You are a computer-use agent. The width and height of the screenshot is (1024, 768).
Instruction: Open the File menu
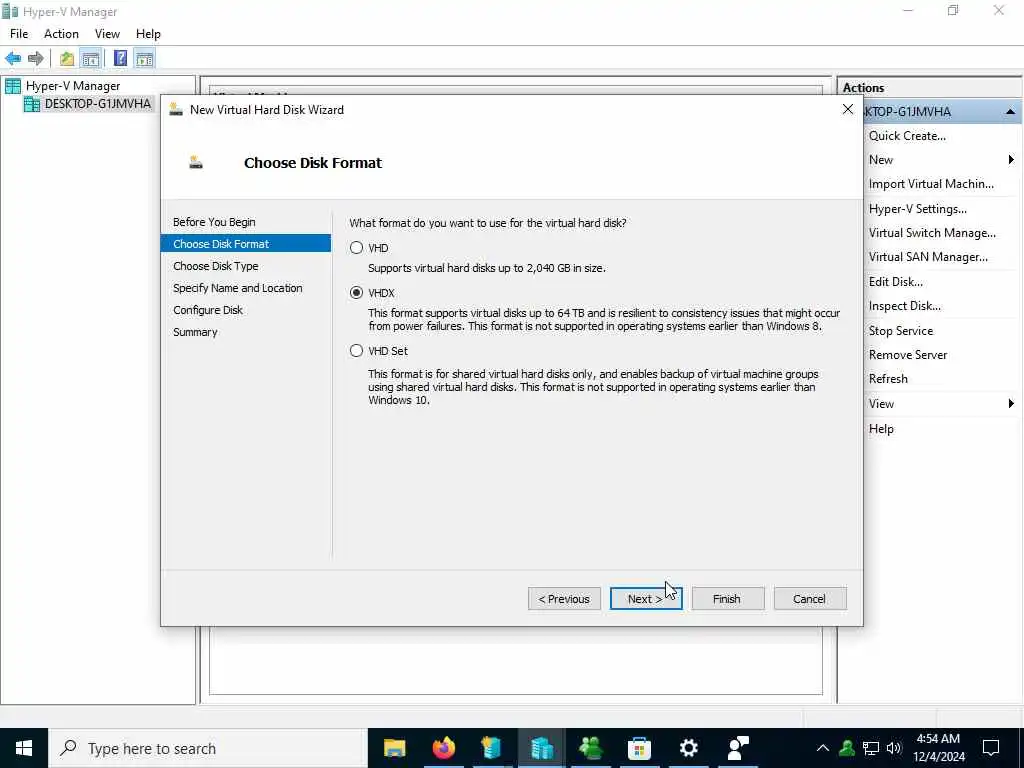[19, 34]
